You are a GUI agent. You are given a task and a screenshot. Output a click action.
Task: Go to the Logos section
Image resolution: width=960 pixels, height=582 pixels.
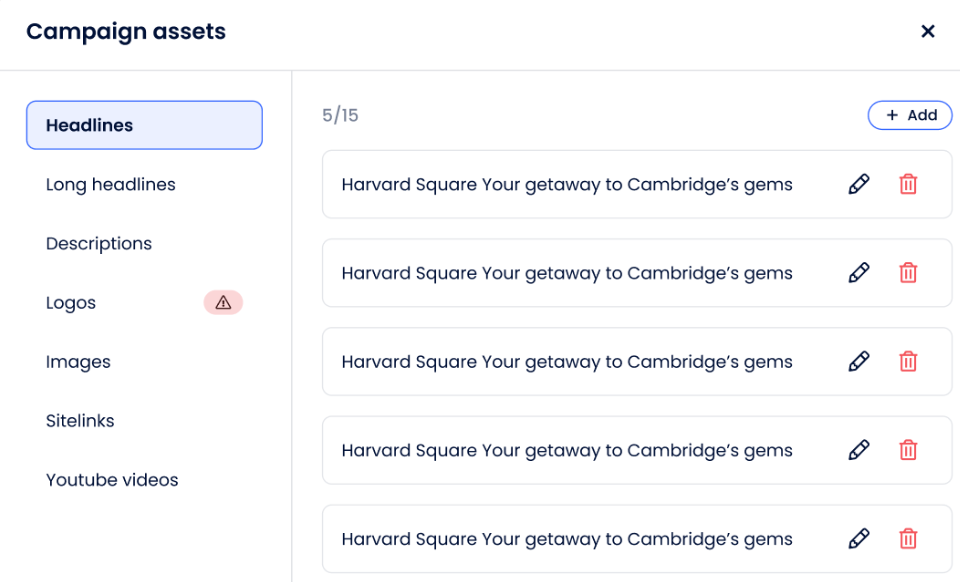(71, 303)
